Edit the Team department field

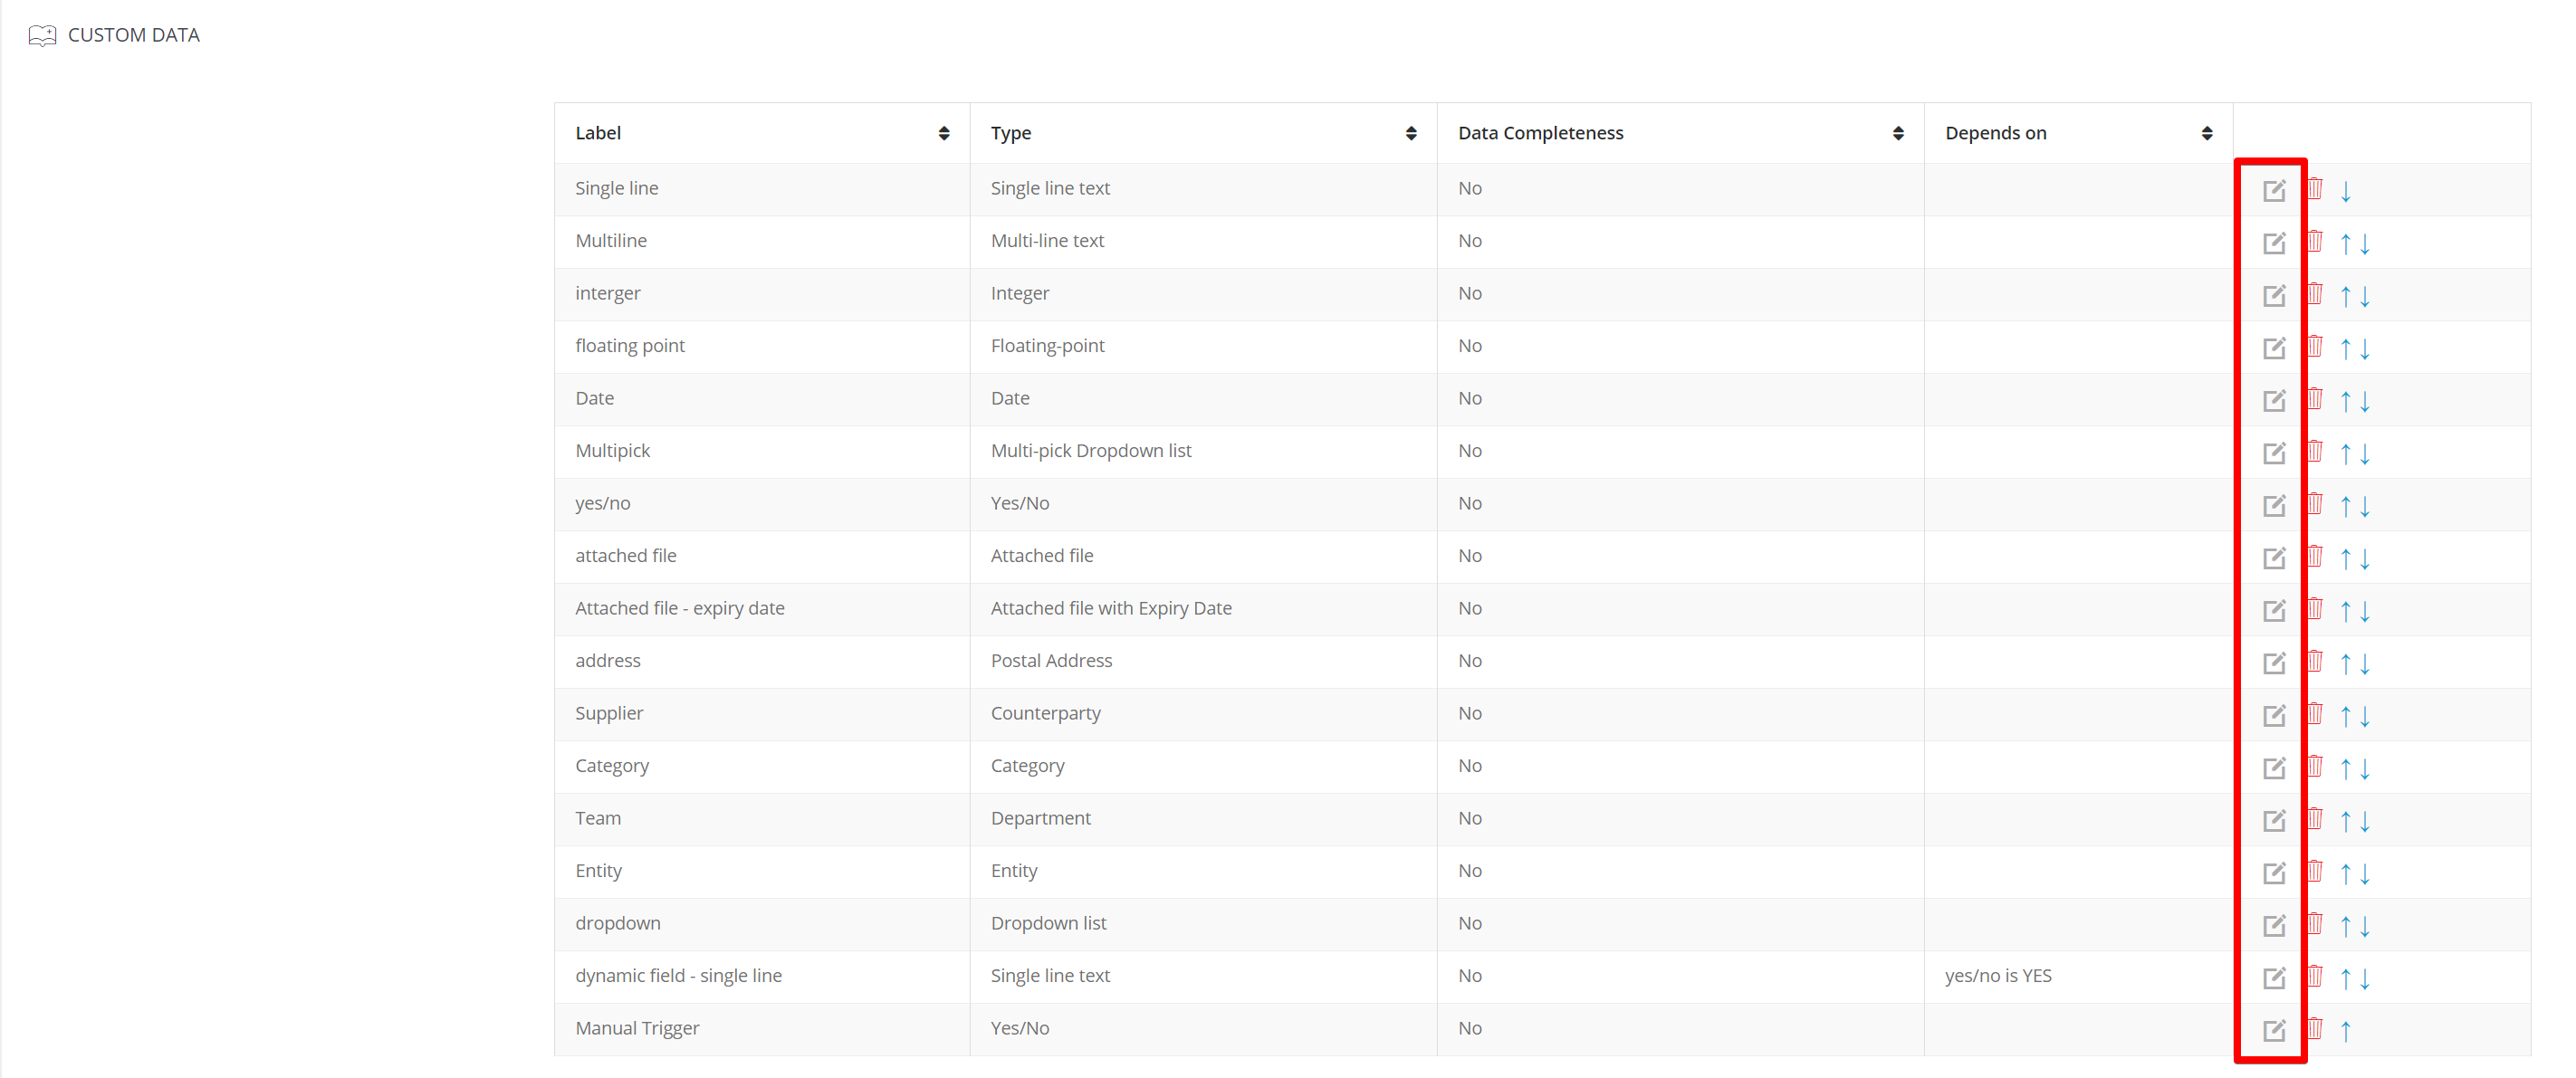pos(2274,820)
